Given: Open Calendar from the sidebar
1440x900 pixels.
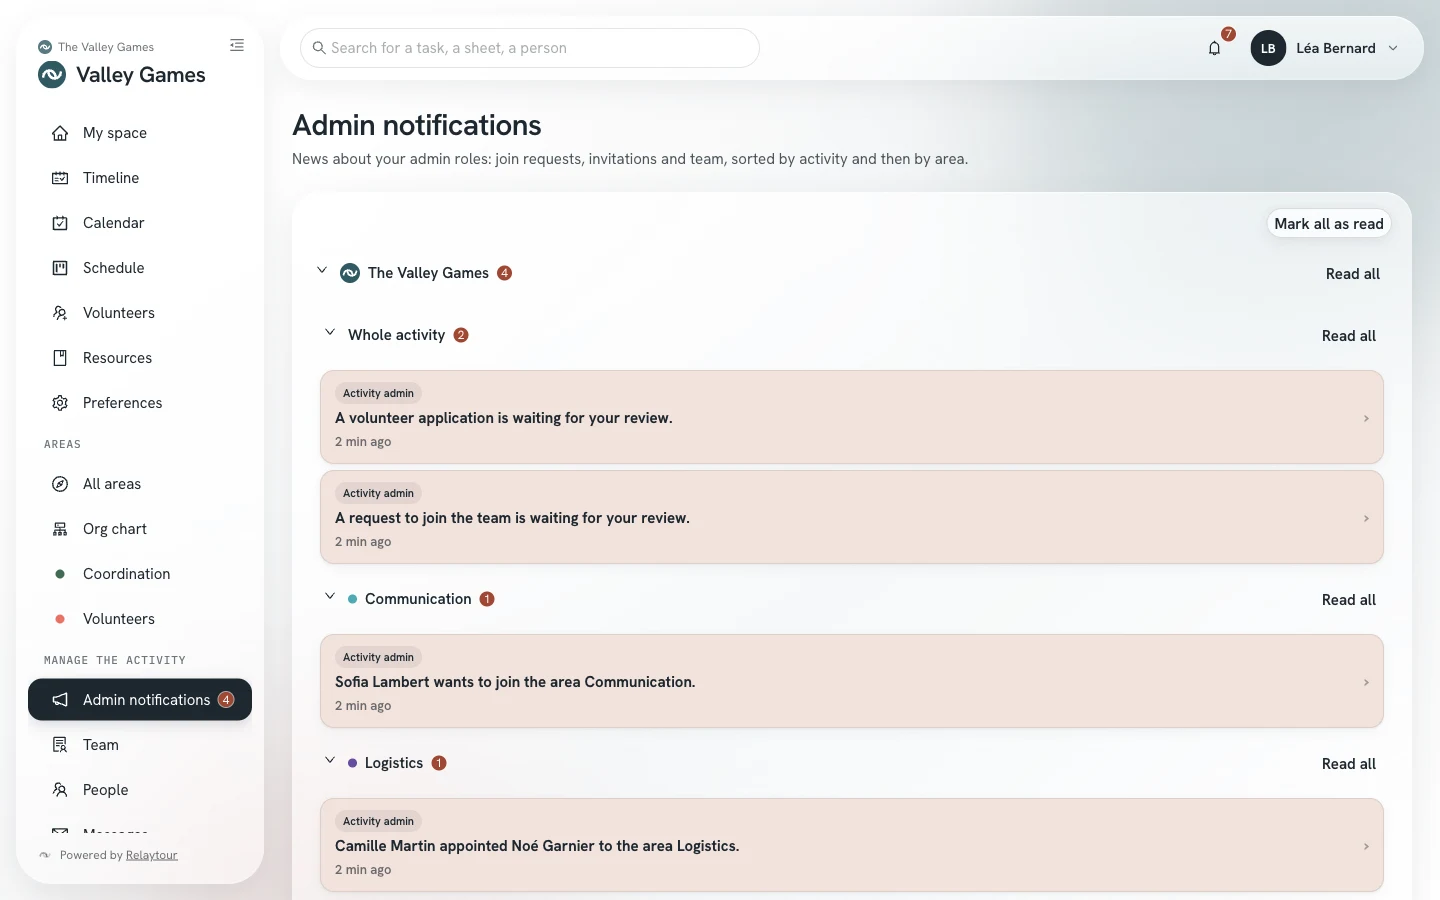Looking at the screenshot, I should [x=140, y=223].
